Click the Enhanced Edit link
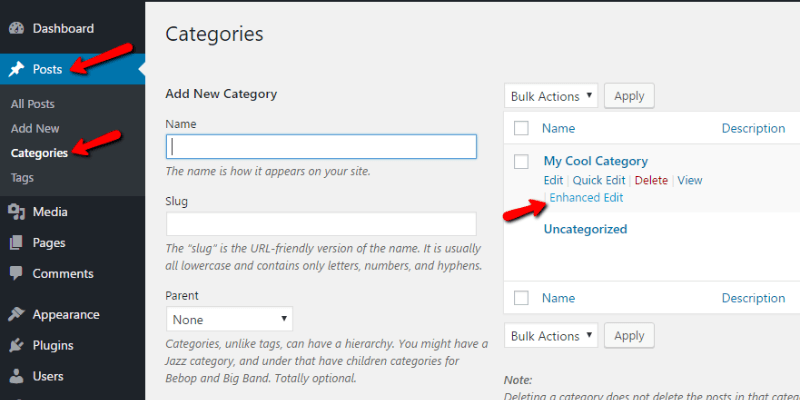This screenshot has height=400, width=800. [586, 198]
